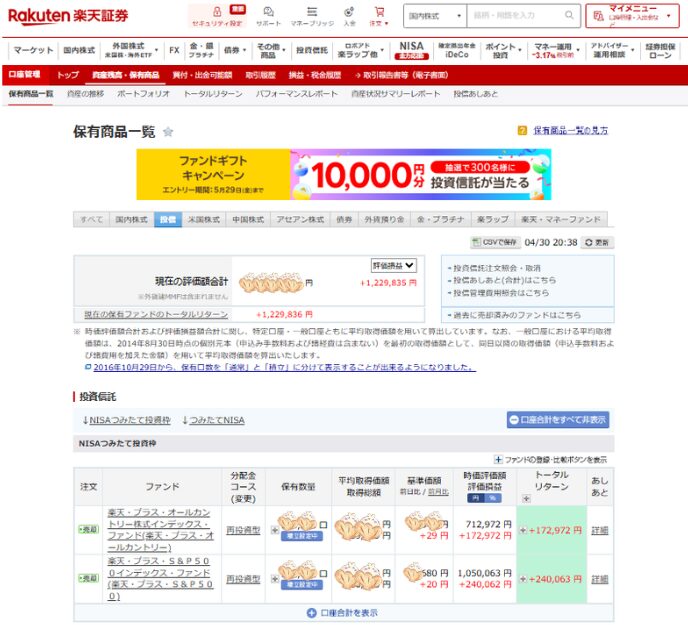Image resolution: width=688 pixels, height=625 pixels.
Task: Select the すべて product filter tab
Action: coord(92,219)
